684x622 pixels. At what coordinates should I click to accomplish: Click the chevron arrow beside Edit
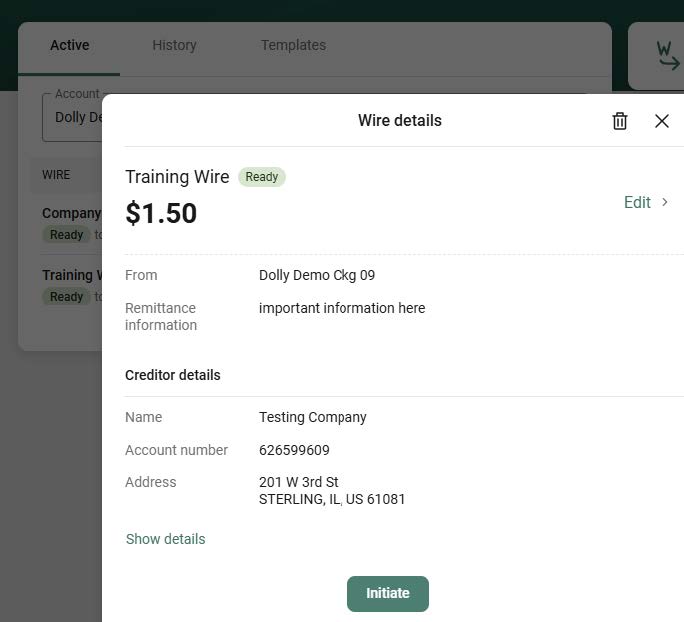(x=665, y=202)
